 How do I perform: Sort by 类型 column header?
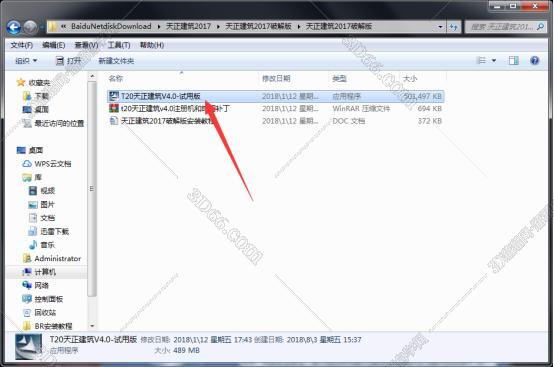[339, 78]
